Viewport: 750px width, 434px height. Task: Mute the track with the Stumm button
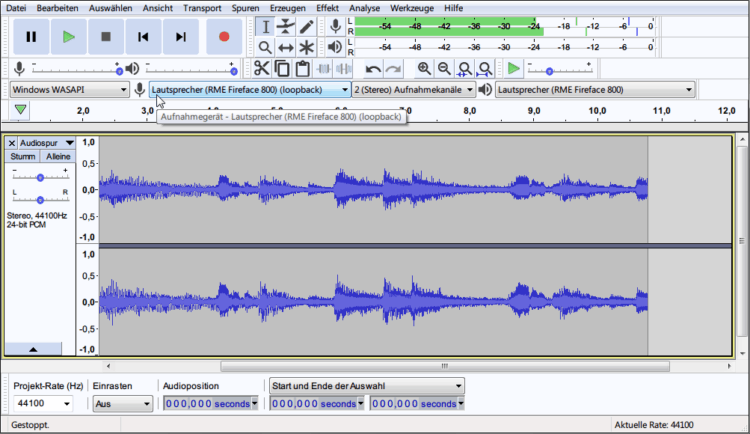click(x=22, y=156)
